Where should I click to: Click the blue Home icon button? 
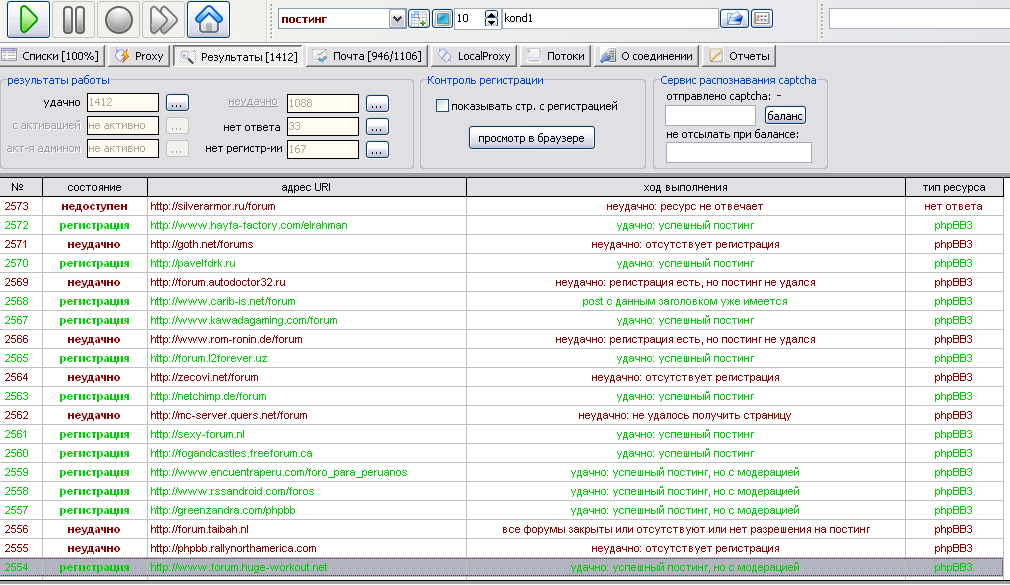[208, 19]
